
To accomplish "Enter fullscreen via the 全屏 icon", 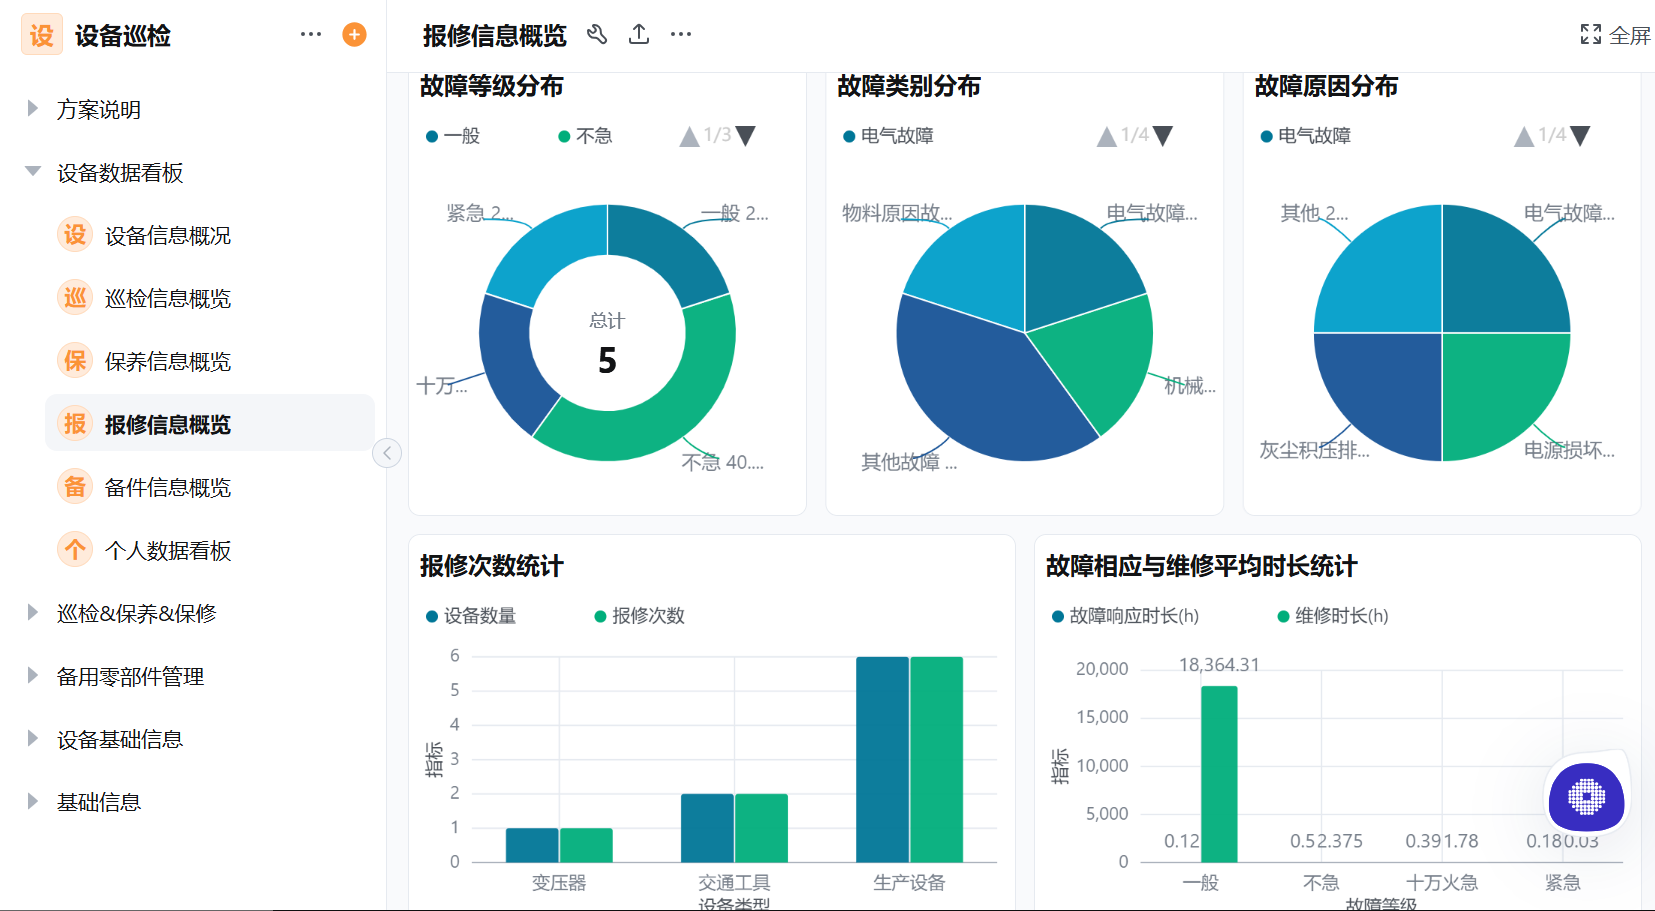I will 1591,33.
